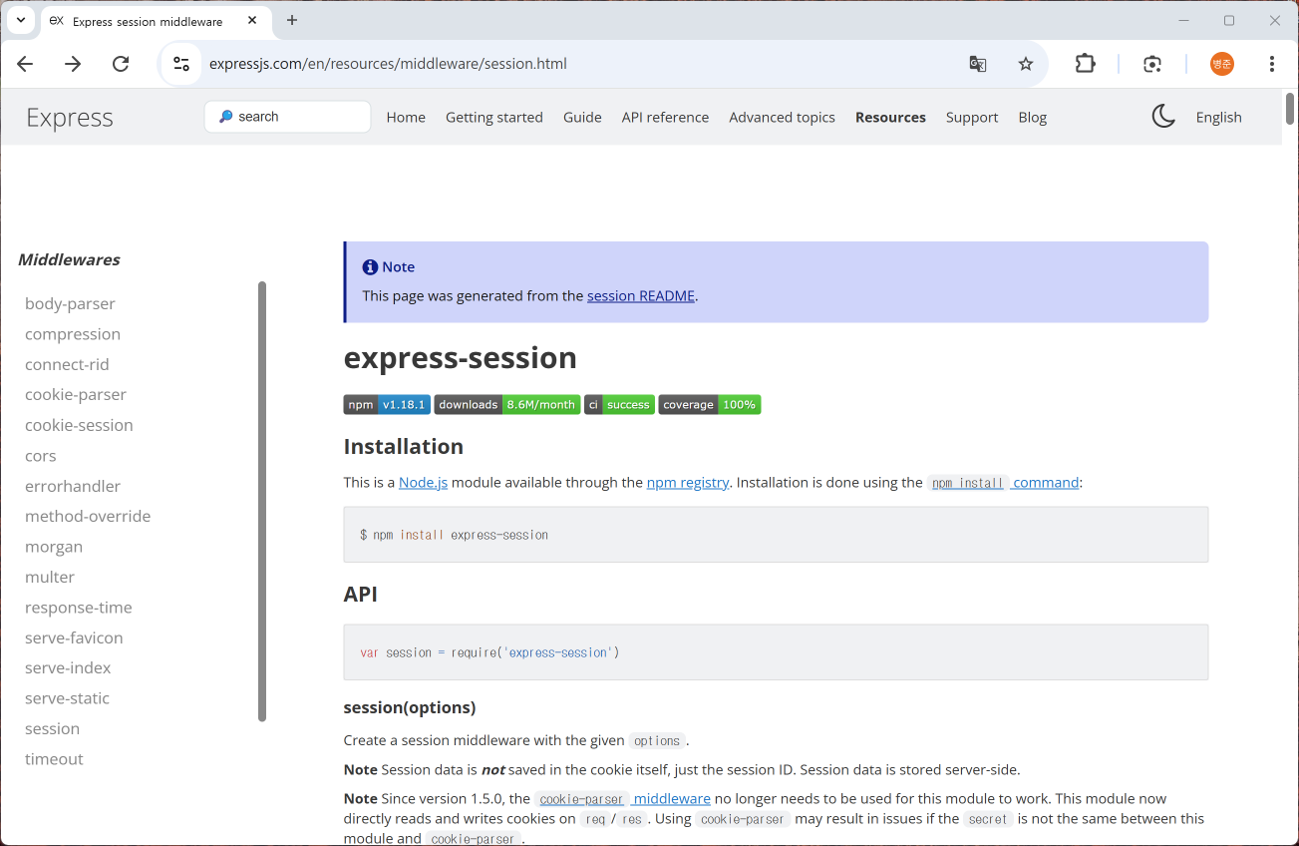
Task: Follow the session README link
Action: click(641, 296)
